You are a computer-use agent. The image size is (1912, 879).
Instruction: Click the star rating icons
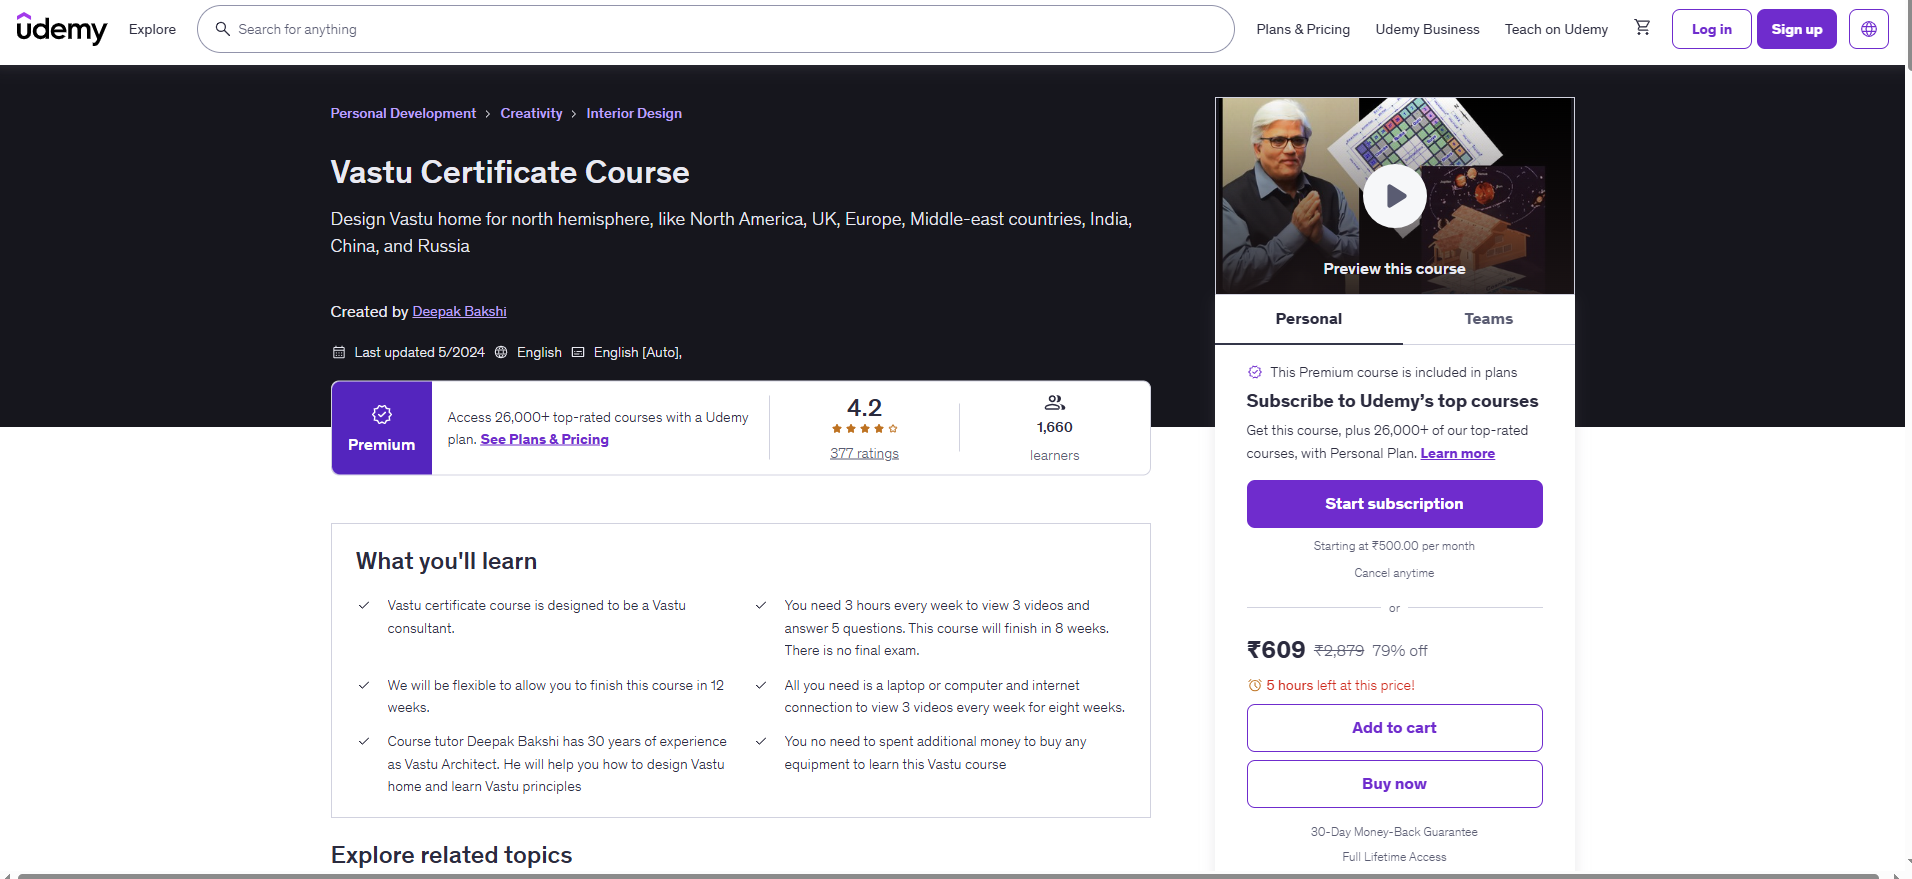pos(864,429)
